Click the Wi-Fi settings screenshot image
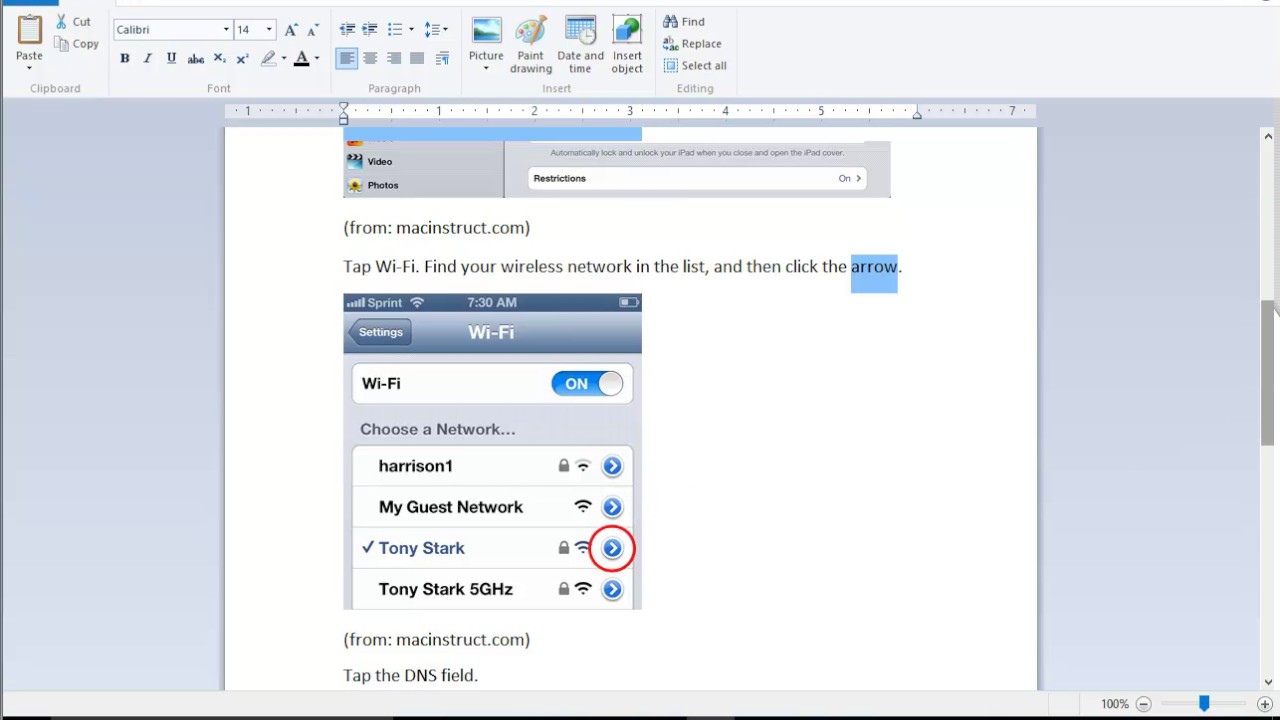The width and height of the screenshot is (1280, 720). click(492, 451)
